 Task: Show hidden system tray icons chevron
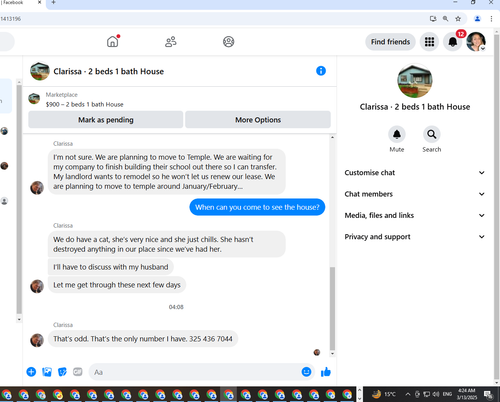pos(408,394)
